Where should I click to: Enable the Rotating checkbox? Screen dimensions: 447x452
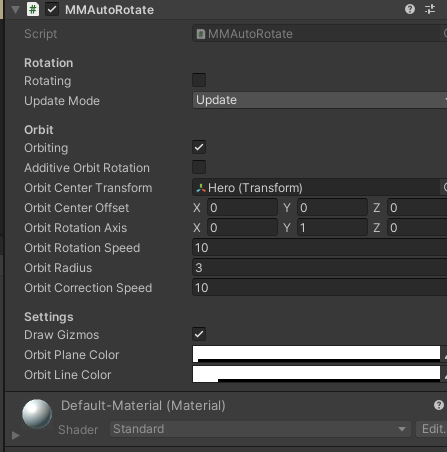coord(199,80)
